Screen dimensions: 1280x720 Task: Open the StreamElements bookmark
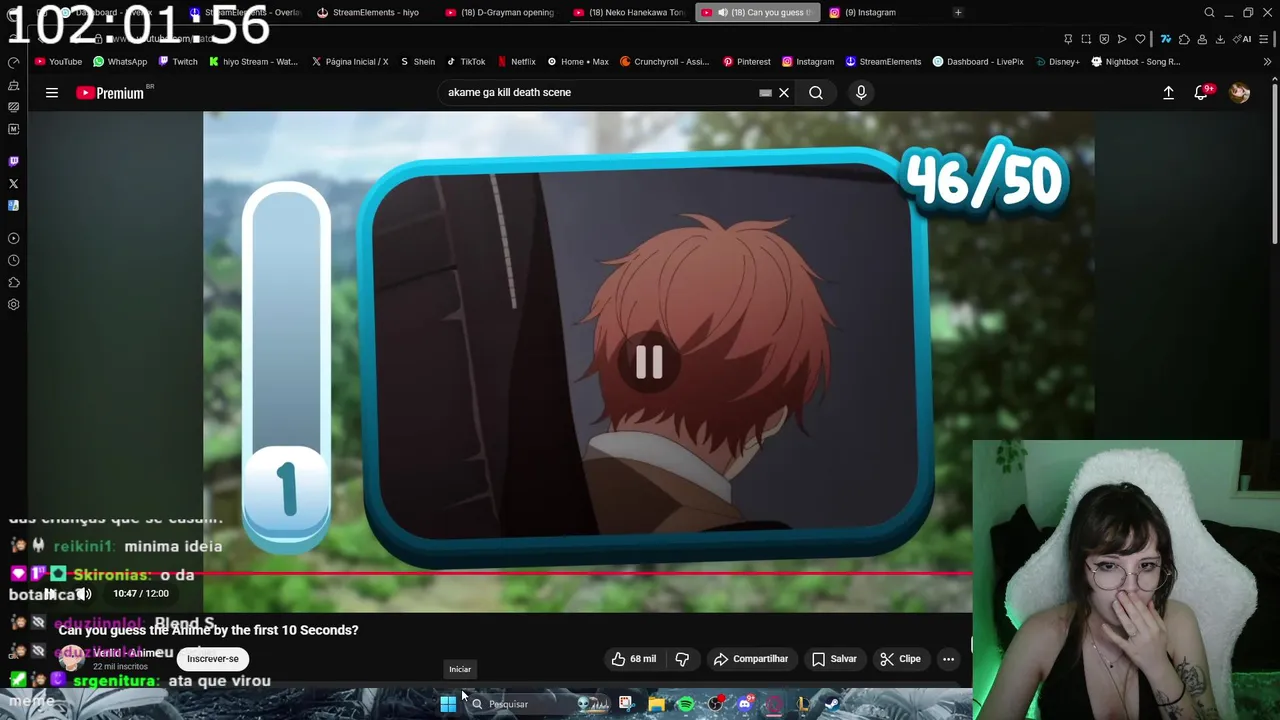pyautogui.click(x=883, y=62)
